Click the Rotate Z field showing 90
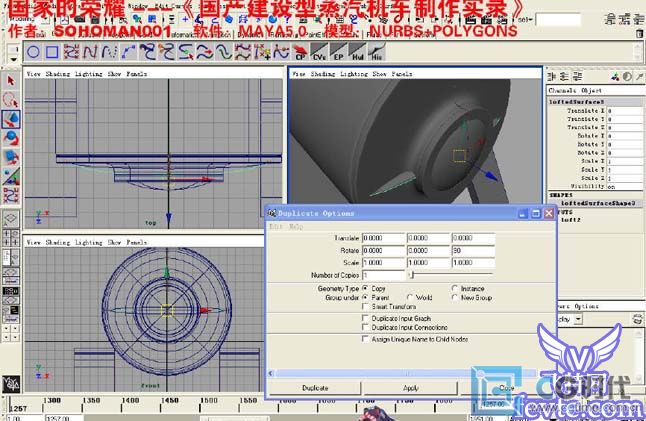The width and height of the screenshot is (646, 421). pos(473,250)
